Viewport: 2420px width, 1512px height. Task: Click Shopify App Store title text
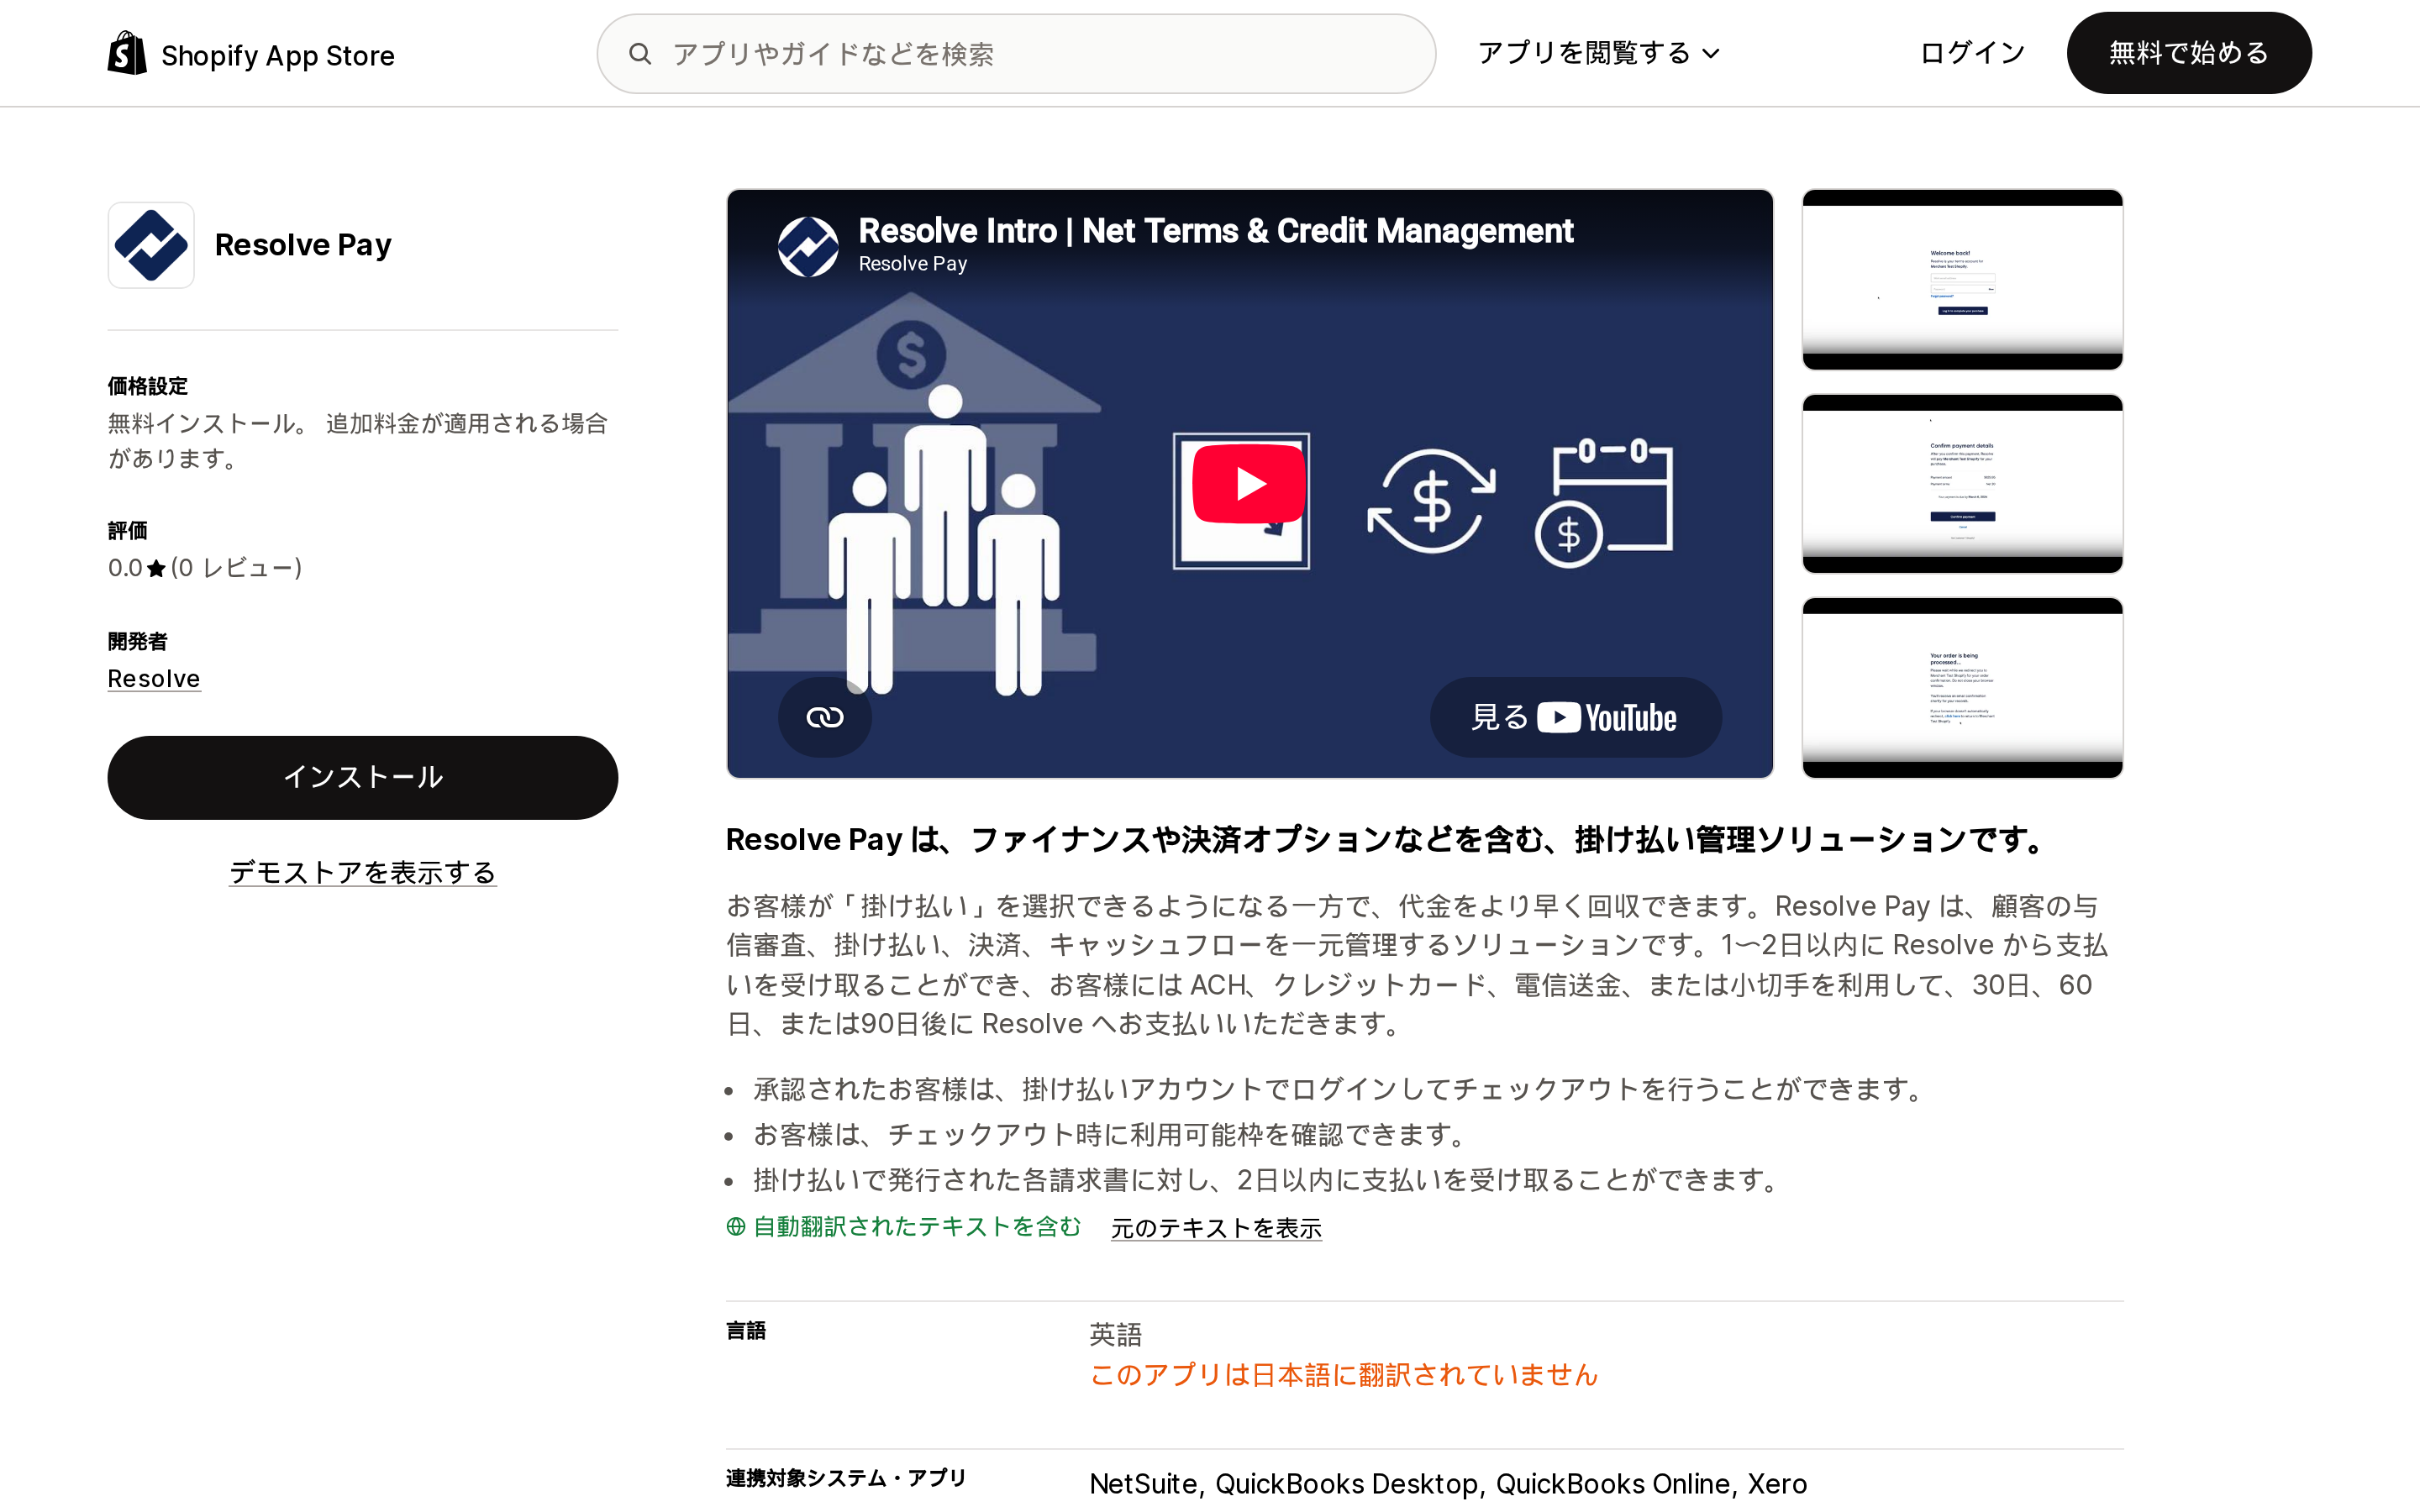(278, 55)
